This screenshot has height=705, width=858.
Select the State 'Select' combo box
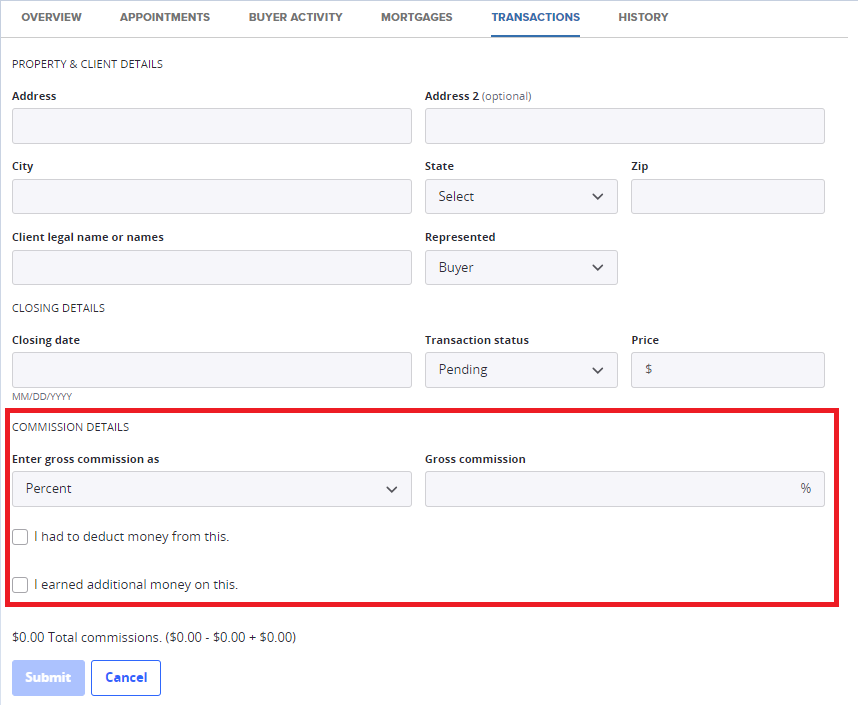pos(521,197)
